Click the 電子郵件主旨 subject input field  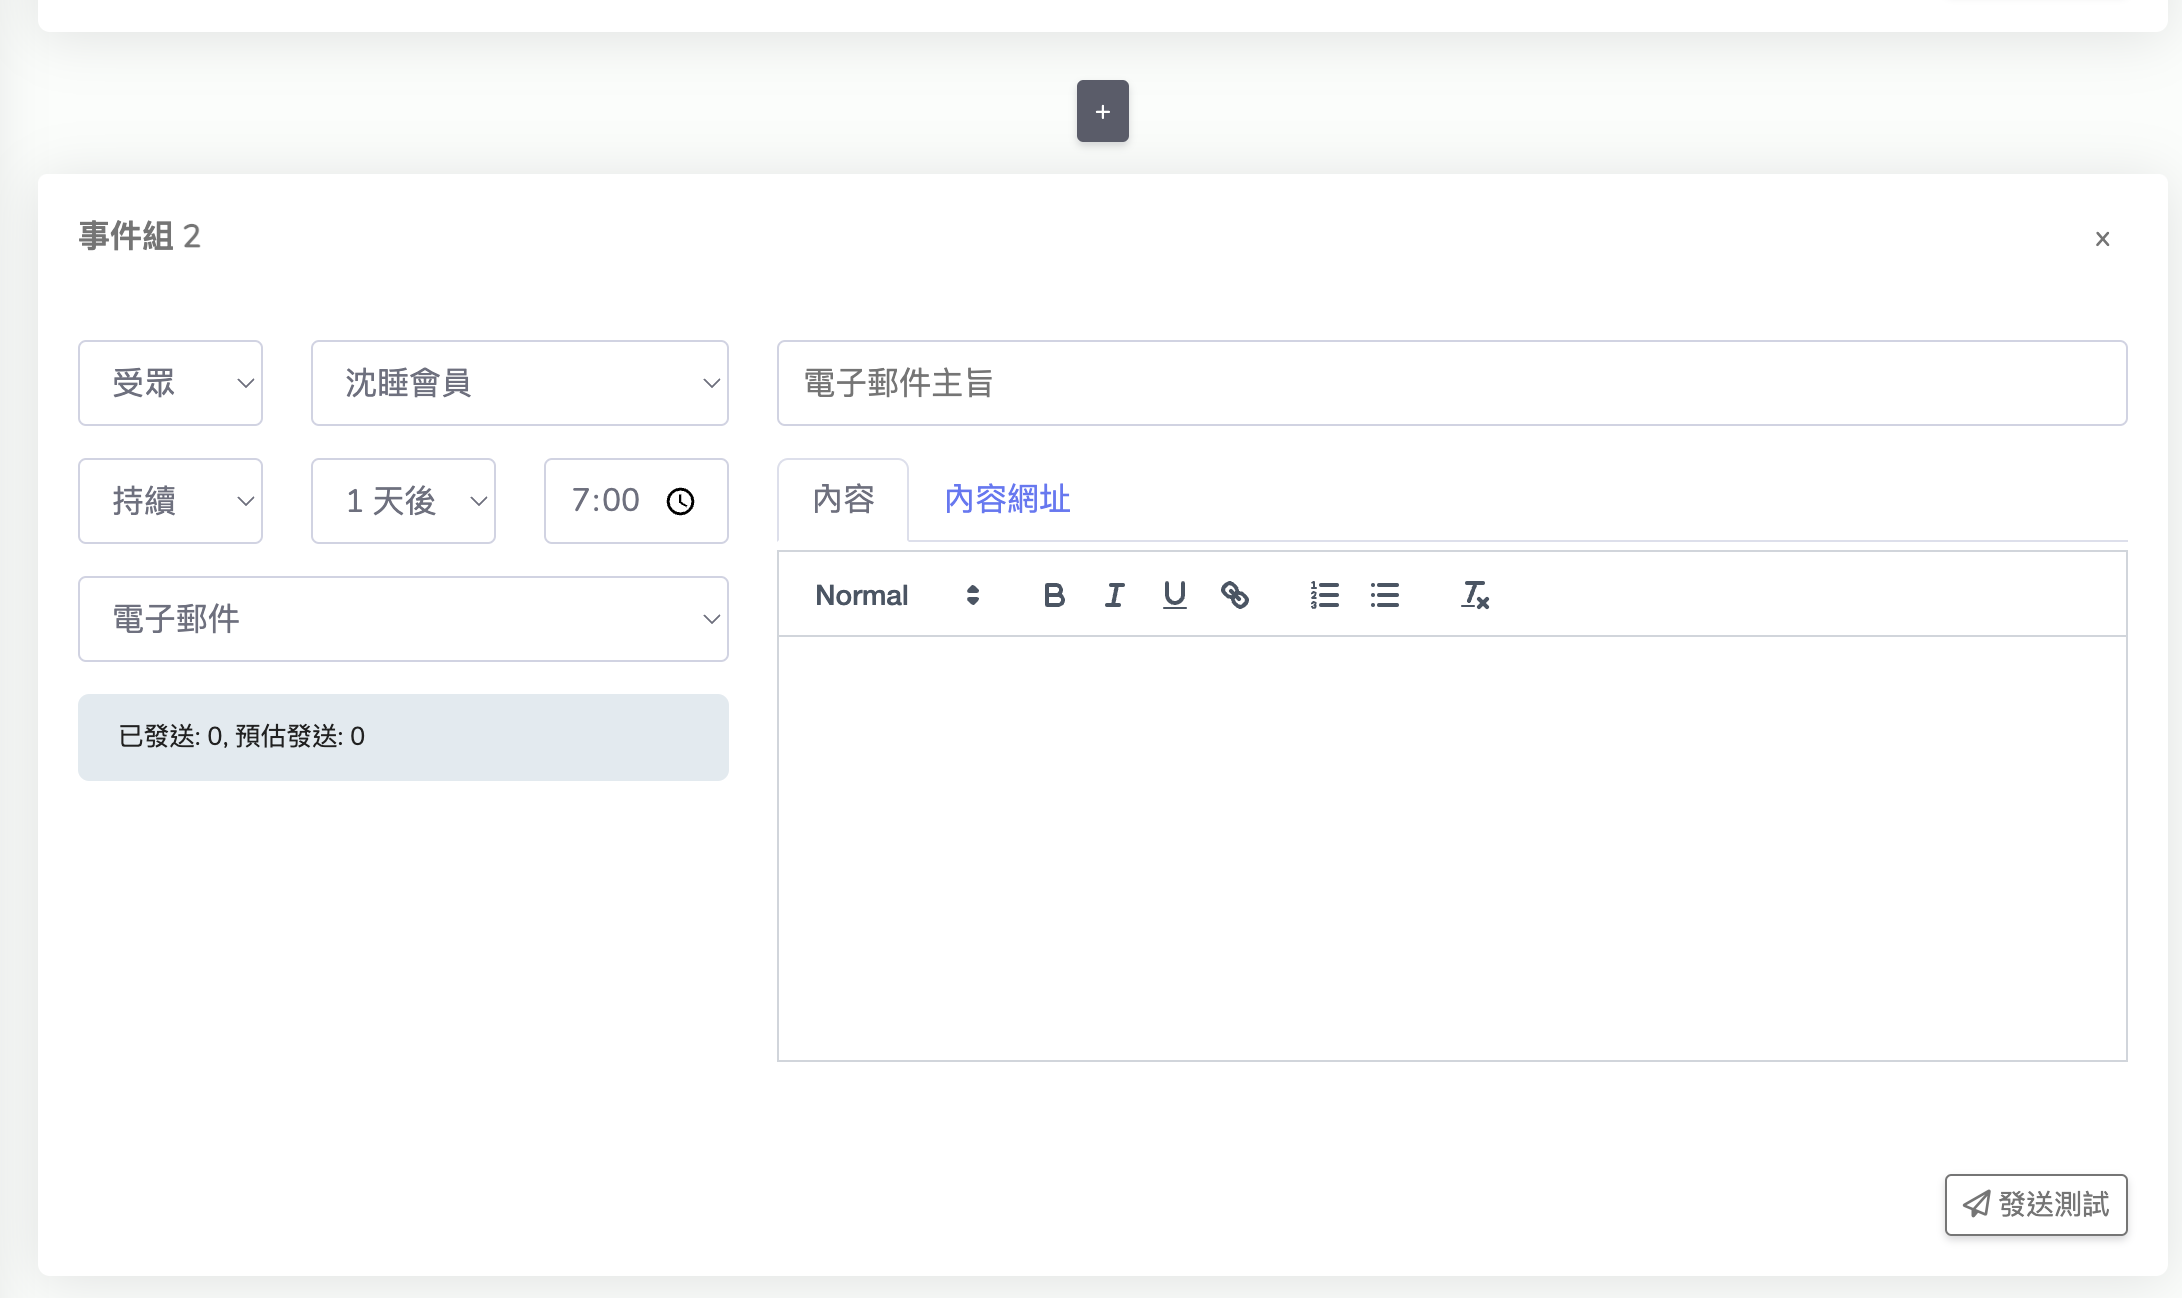pos(1451,383)
